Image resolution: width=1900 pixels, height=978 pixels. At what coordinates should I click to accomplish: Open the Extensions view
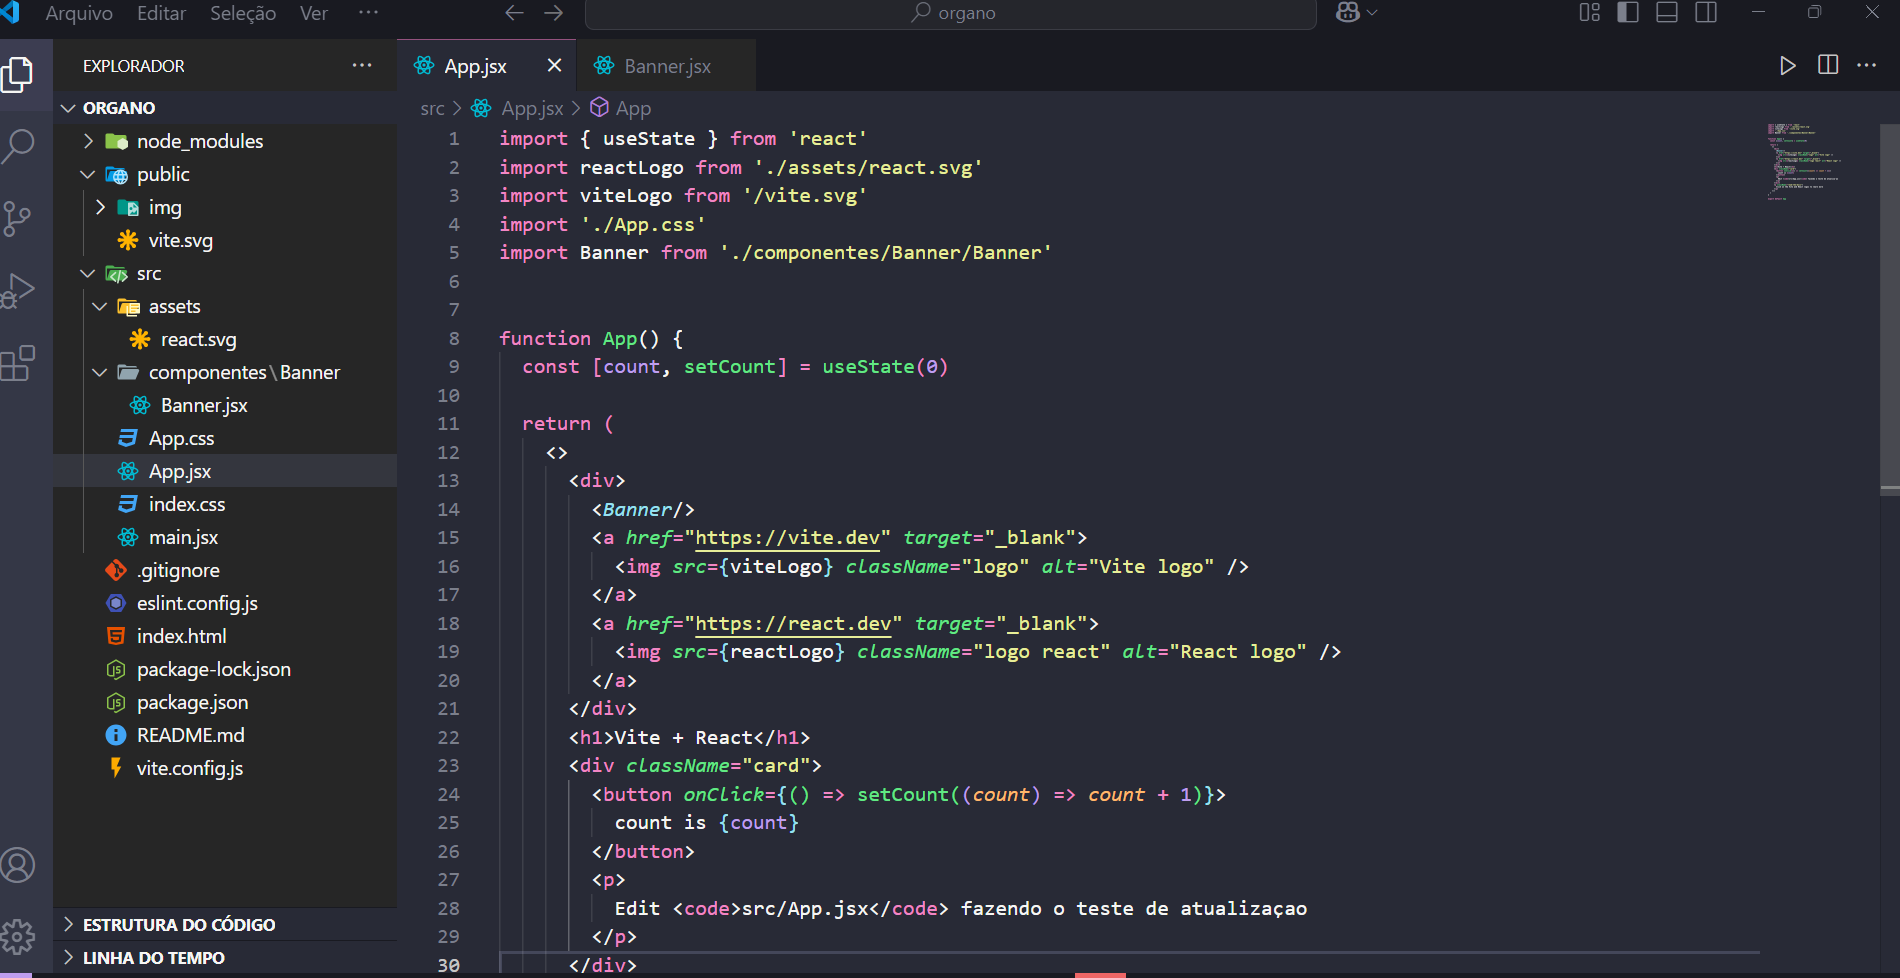(17, 364)
